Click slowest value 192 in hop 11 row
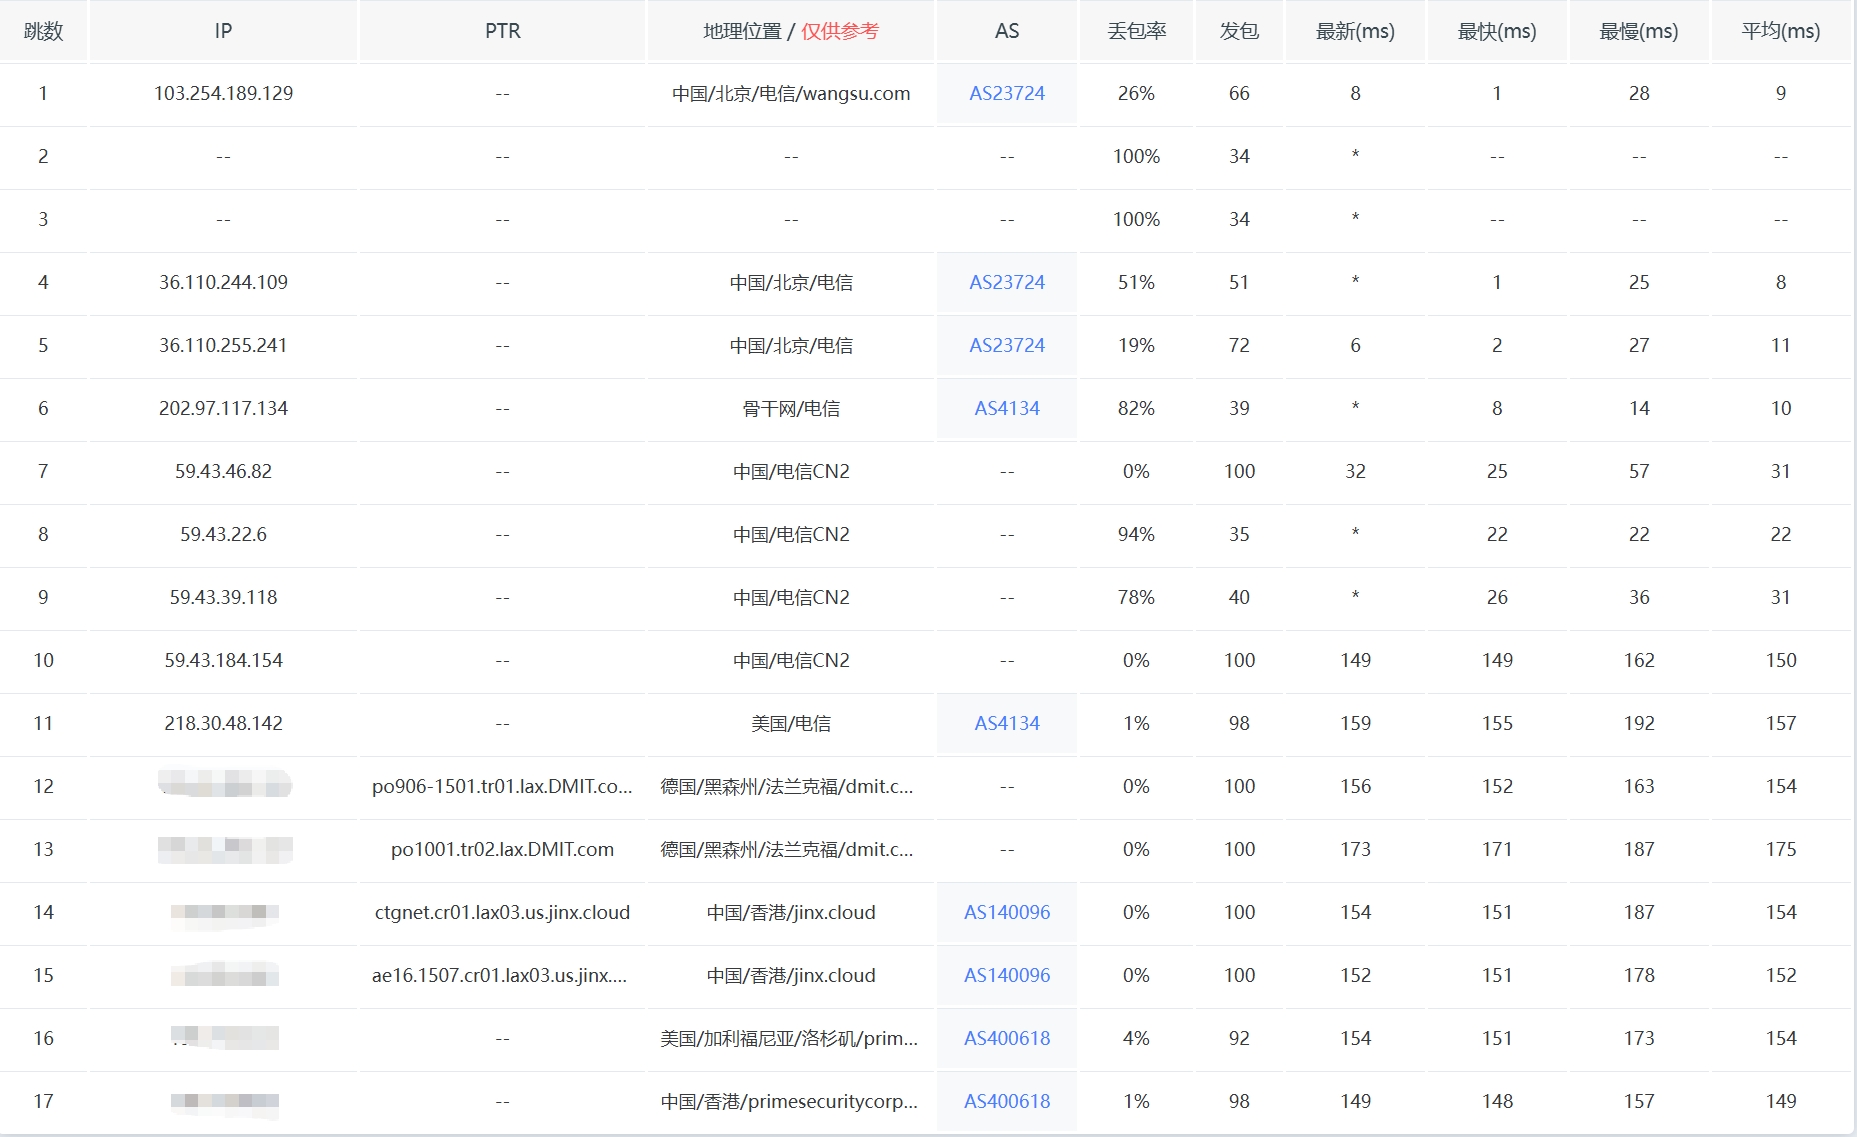Viewport: 1857px width, 1137px height. pos(1639,723)
